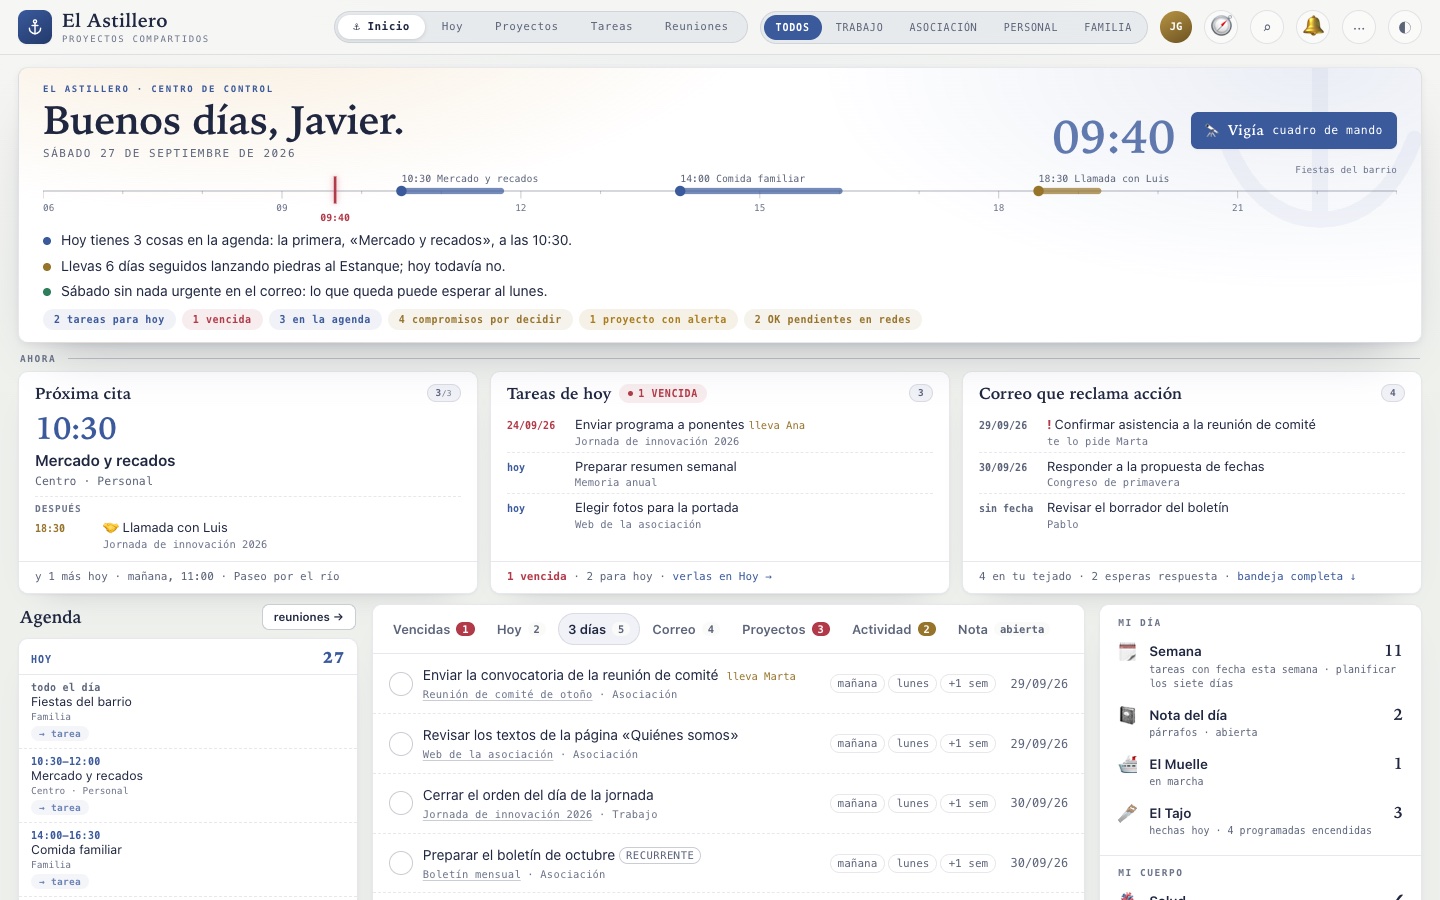Click '→ tarea' under Fiestas del barrio
The width and height of the screenshot is (1440, 900).
[x=60, y=734]
